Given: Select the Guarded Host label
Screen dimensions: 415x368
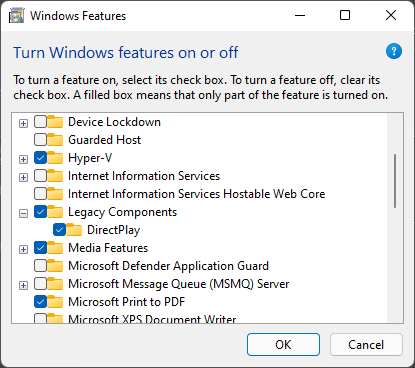Looking at the screenshot, I should 104,140.
